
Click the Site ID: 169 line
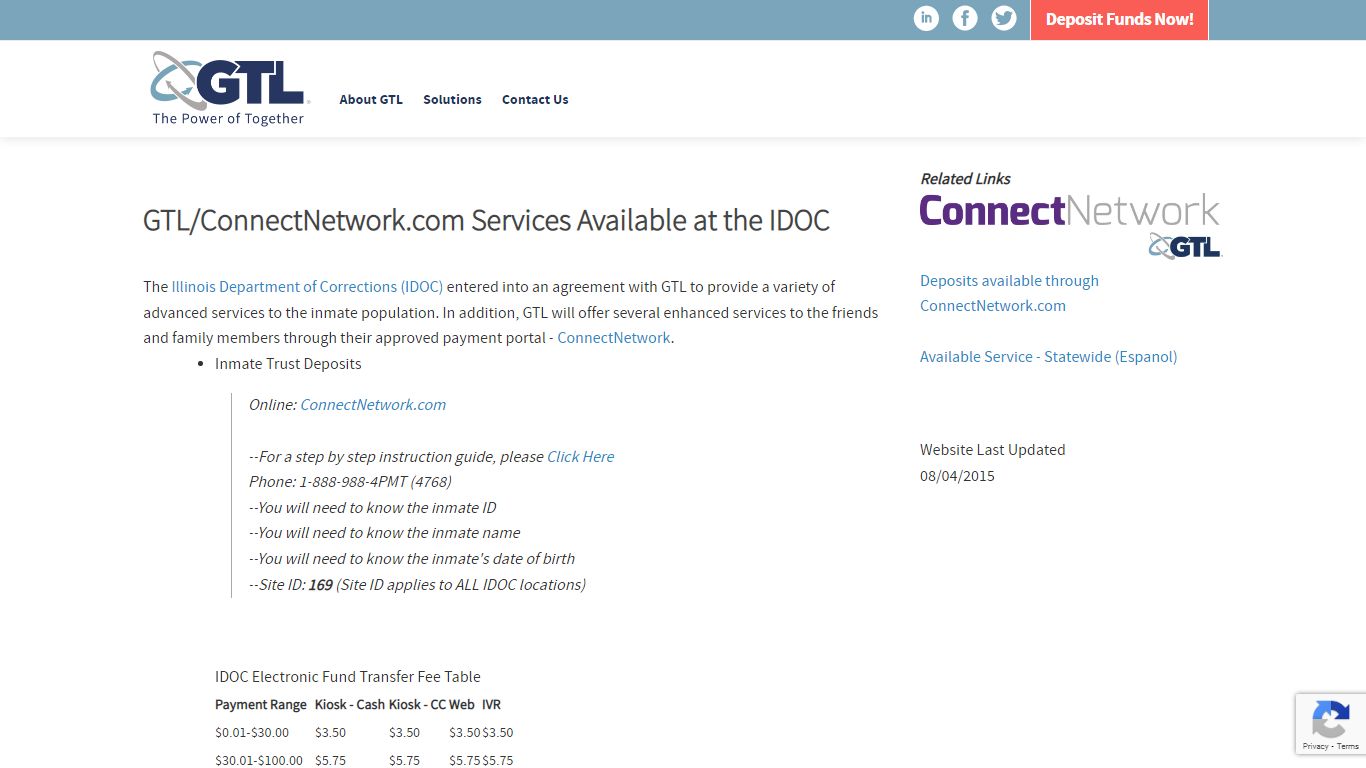coord(417,584)
